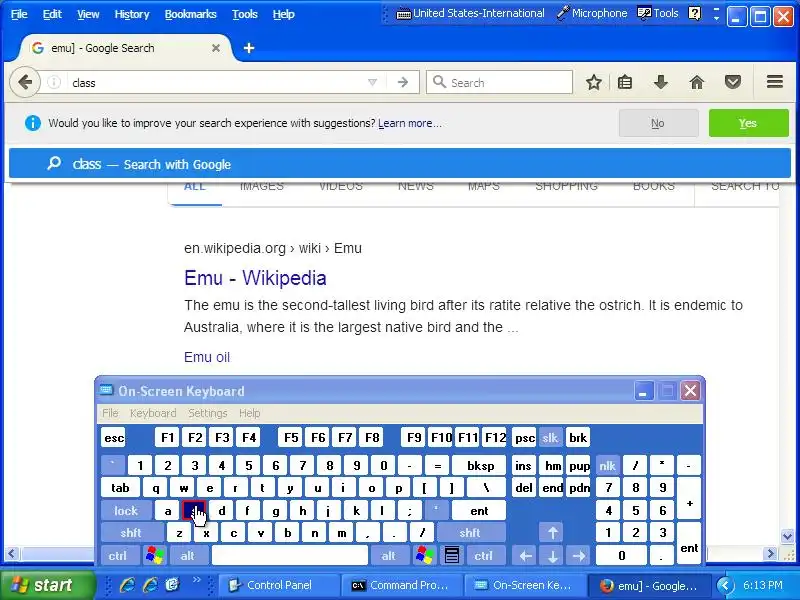Toggle the right shft key

pyautogui.click(x=470, y=533)
